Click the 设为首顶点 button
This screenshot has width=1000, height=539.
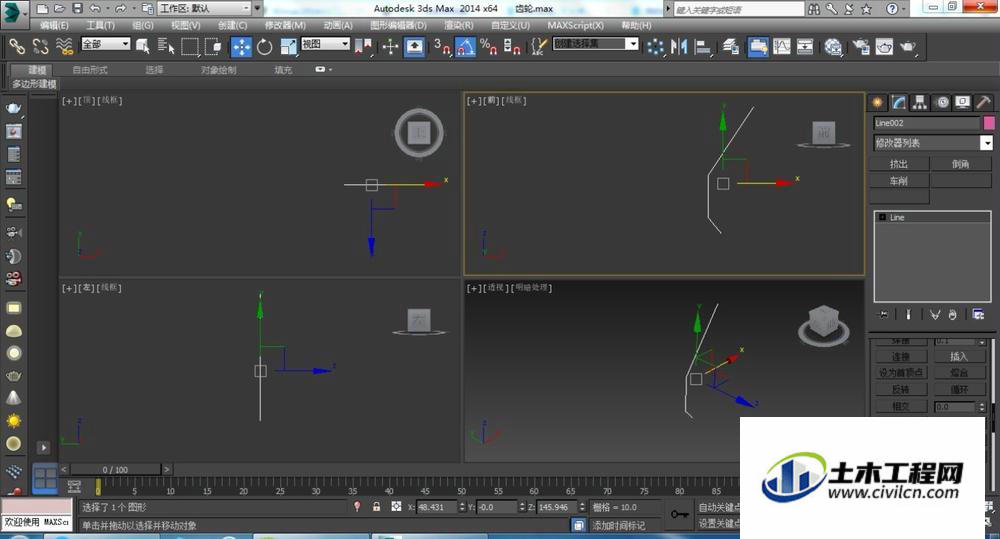pyautogui.click(x=901, y=373)
